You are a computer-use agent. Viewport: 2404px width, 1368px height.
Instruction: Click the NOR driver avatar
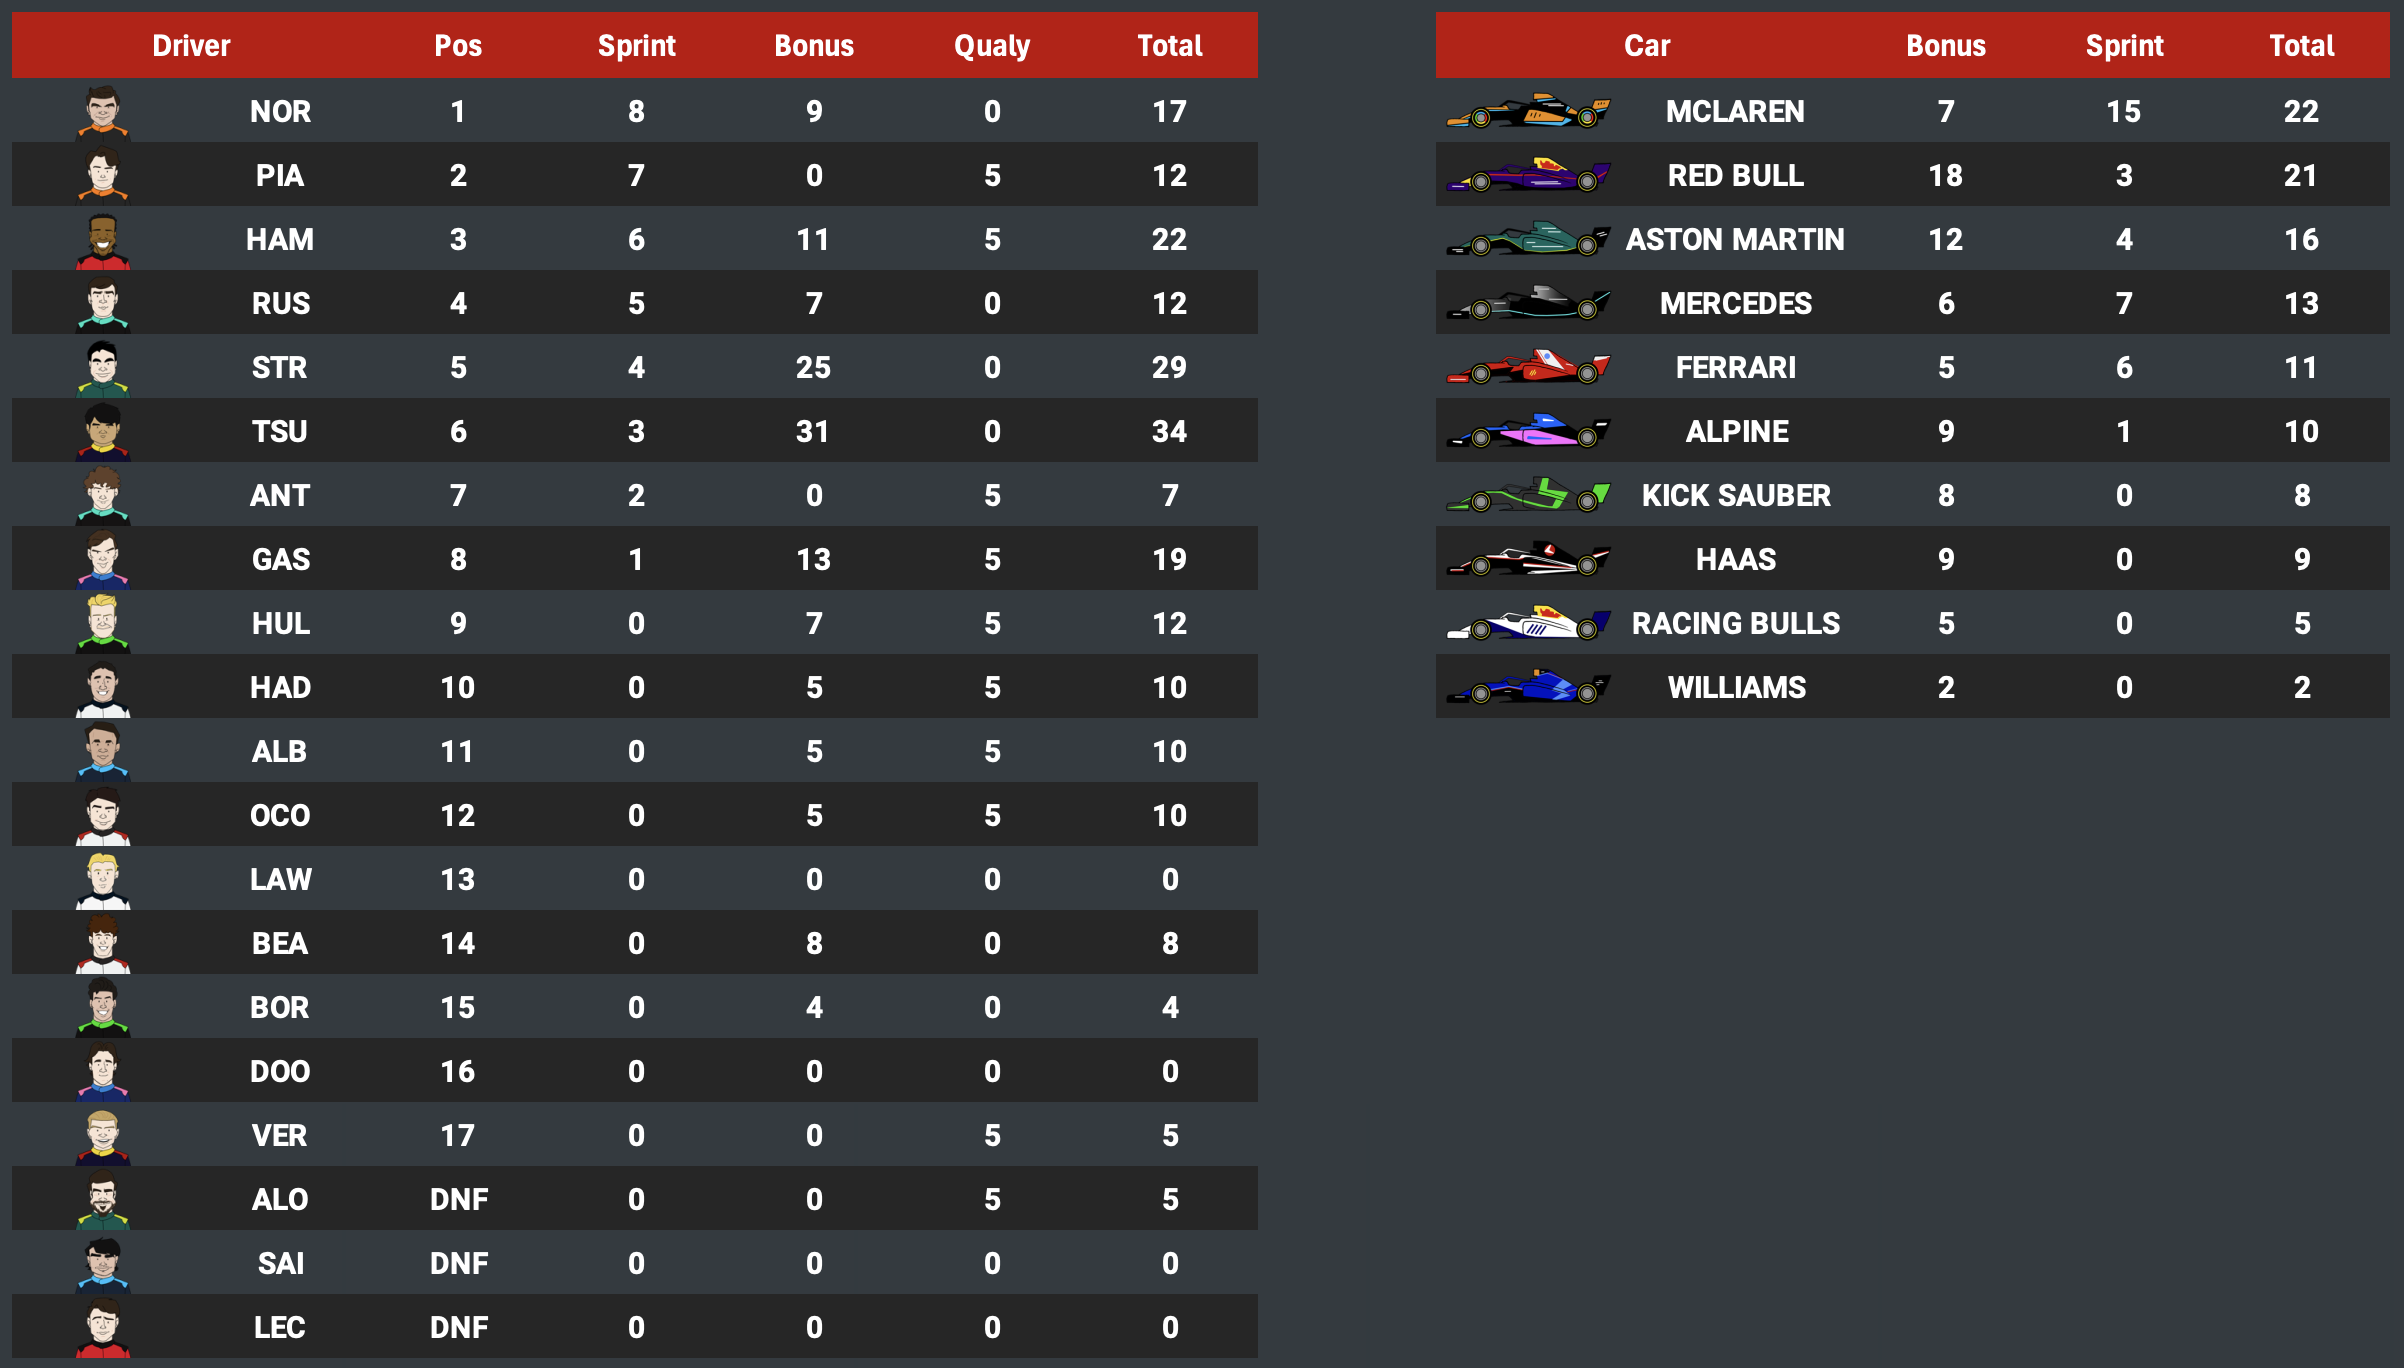pyautogui.click(x=103, y=111)
